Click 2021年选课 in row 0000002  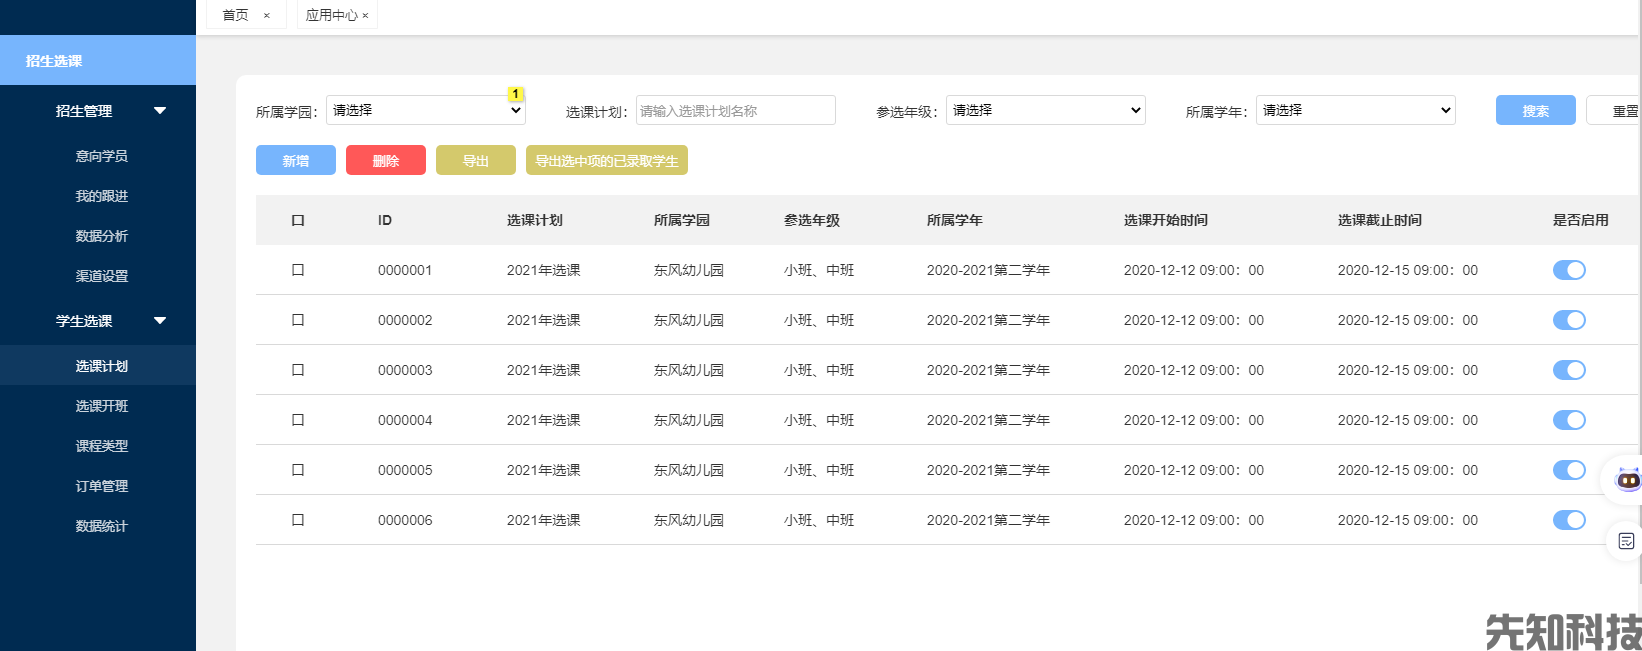tap(544, 320)
